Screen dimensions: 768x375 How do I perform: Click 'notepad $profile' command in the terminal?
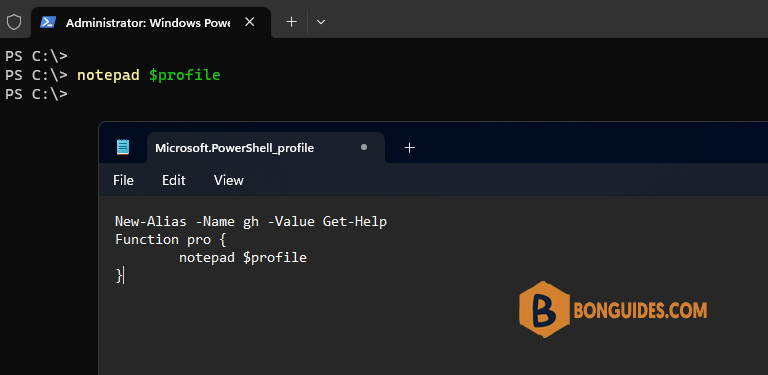149,75
